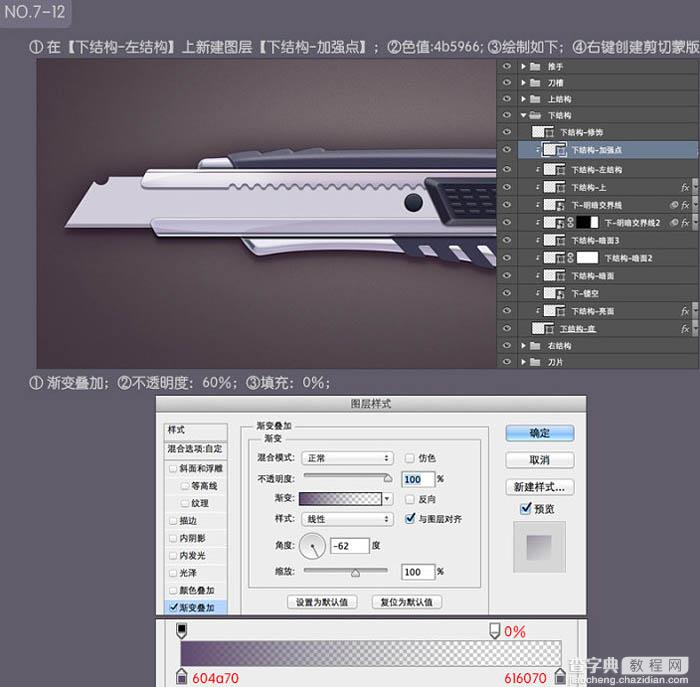Open fx effects on 下结构-上 layer
Screen dimensions: 700x687
(x=685, y=187)
